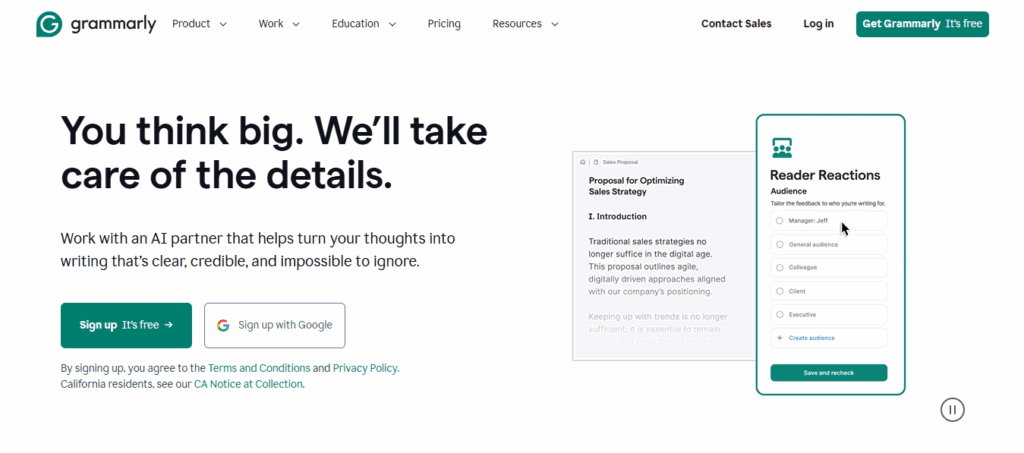
Task: Open the Pricing page from the navigation bar
Action: 444,24
